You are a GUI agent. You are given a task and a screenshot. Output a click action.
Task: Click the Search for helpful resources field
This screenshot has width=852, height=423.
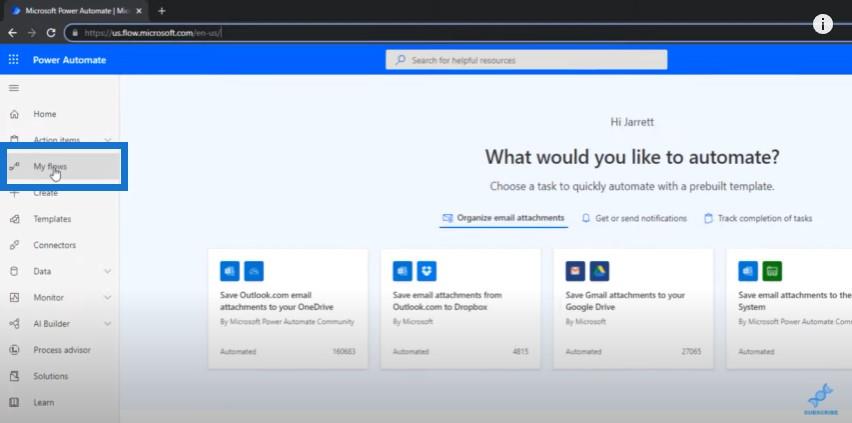click(x=527, y=60)
